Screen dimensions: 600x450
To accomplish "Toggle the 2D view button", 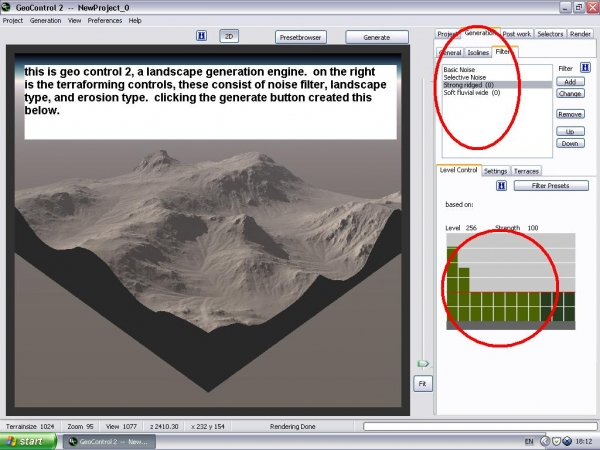I will click(x=229, y=36).
